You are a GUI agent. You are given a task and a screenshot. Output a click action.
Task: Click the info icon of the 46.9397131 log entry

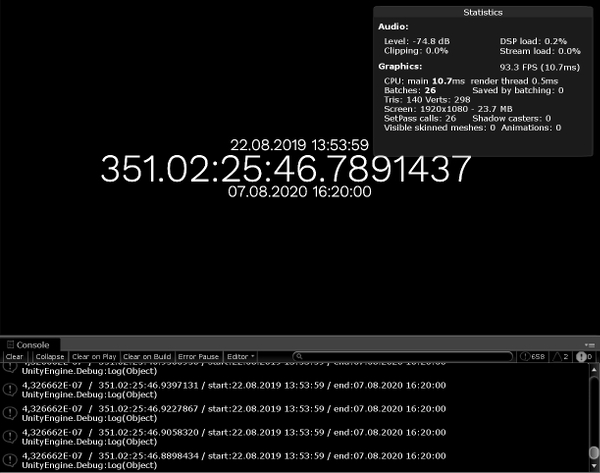click(9, 387)
